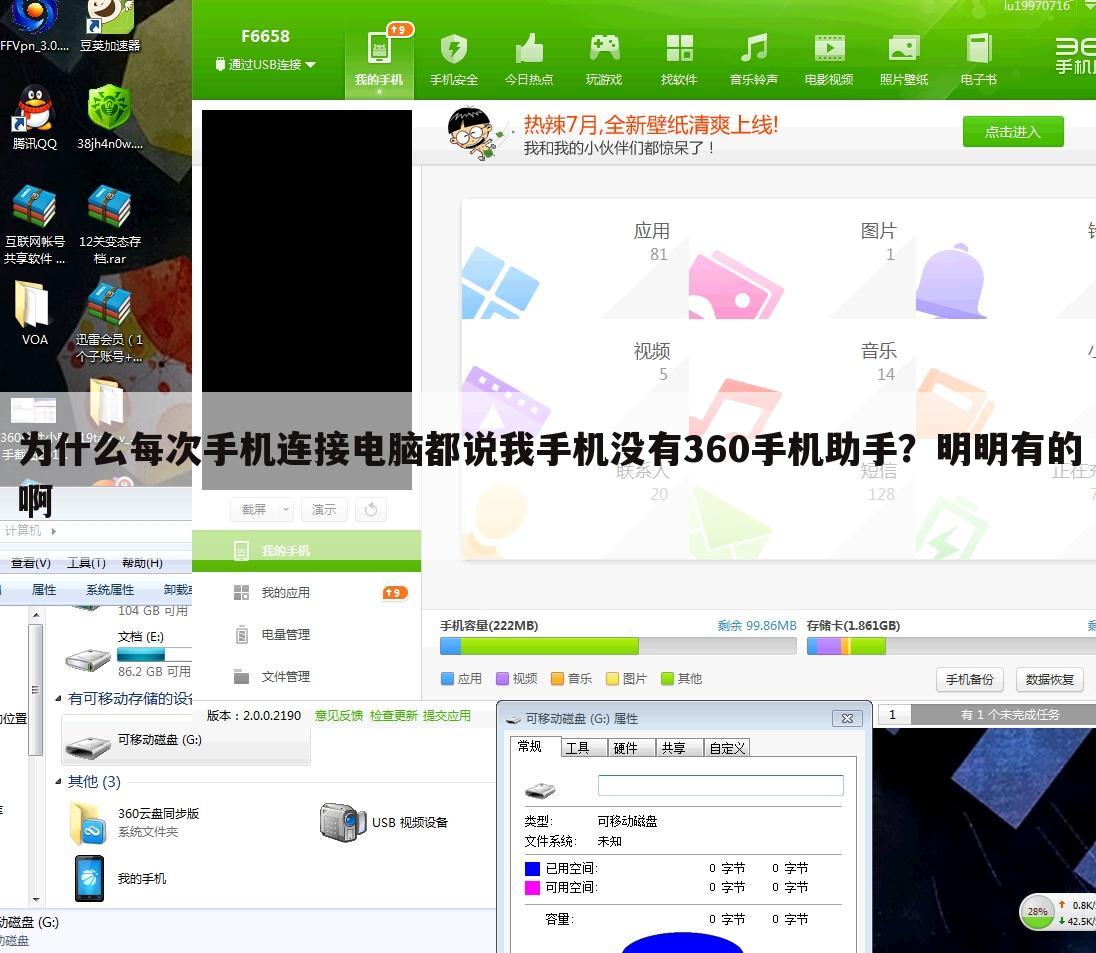Viewport: 1096px width, 953px height.
Task: Open 通过USB连接 connection dropdown
Action: click(x=265, y=64)
